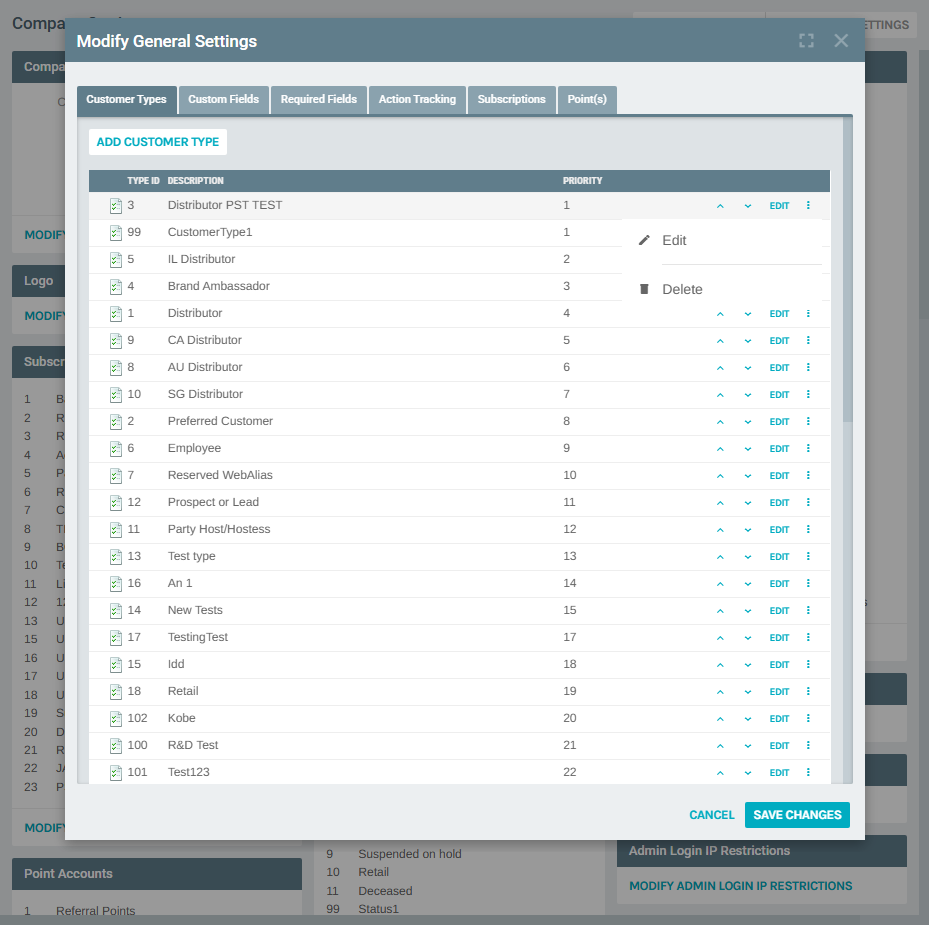Move Test type up in priority
The height and width of the screenshot is (925, 929).
(720, 557)
